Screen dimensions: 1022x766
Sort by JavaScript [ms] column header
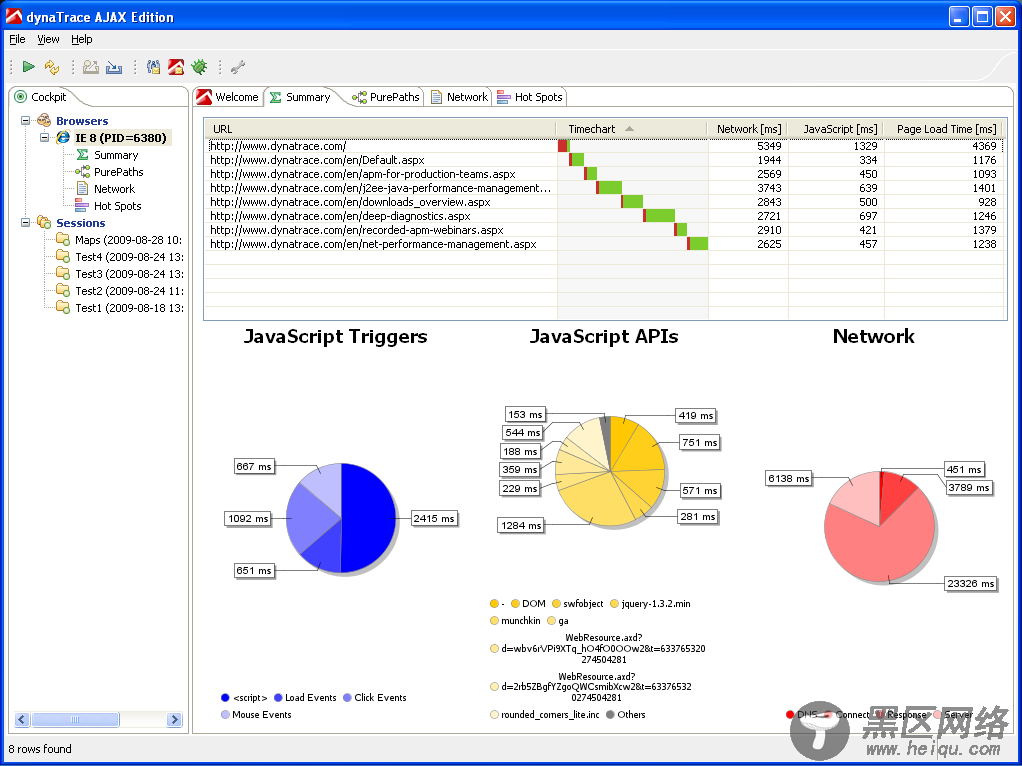click(x=836, y=129)
